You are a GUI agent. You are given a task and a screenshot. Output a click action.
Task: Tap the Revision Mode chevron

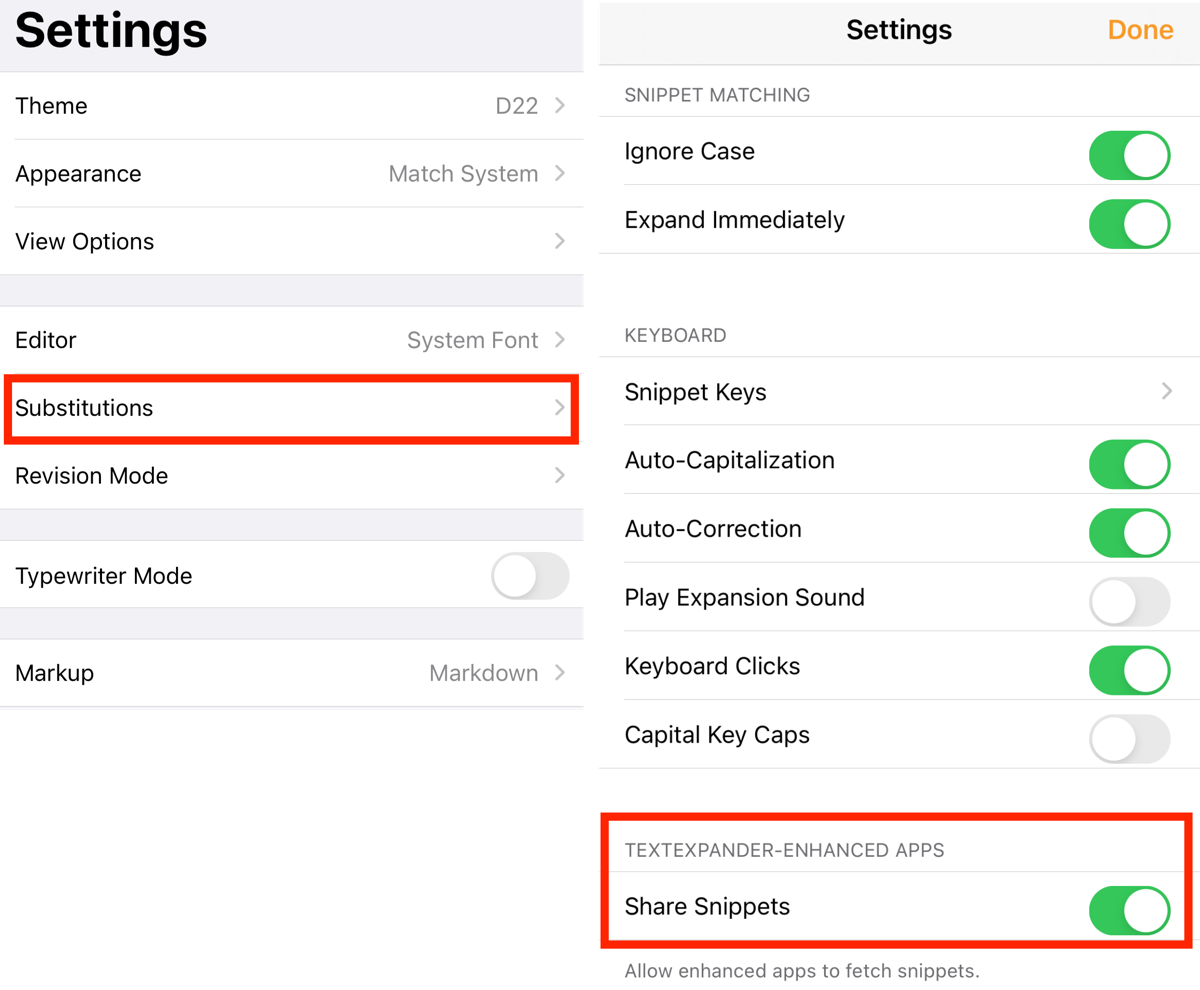(x=559, y=476)
